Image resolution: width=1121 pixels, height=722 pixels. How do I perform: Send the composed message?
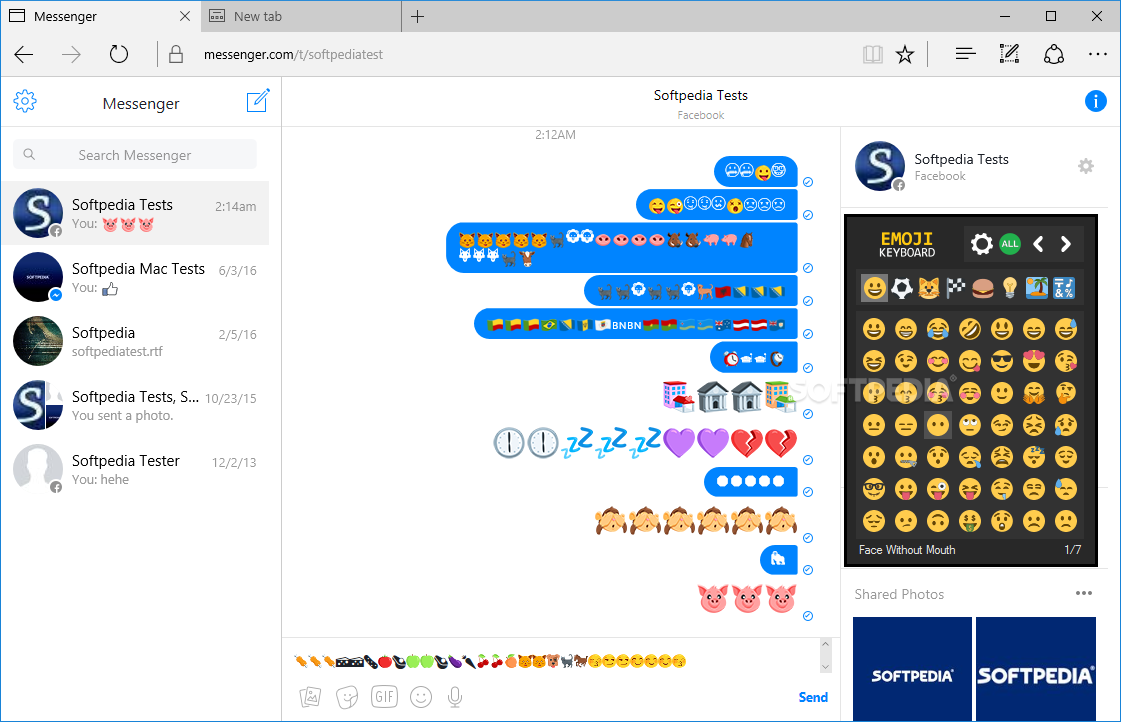pyautogui.click(x=813, y=697)
